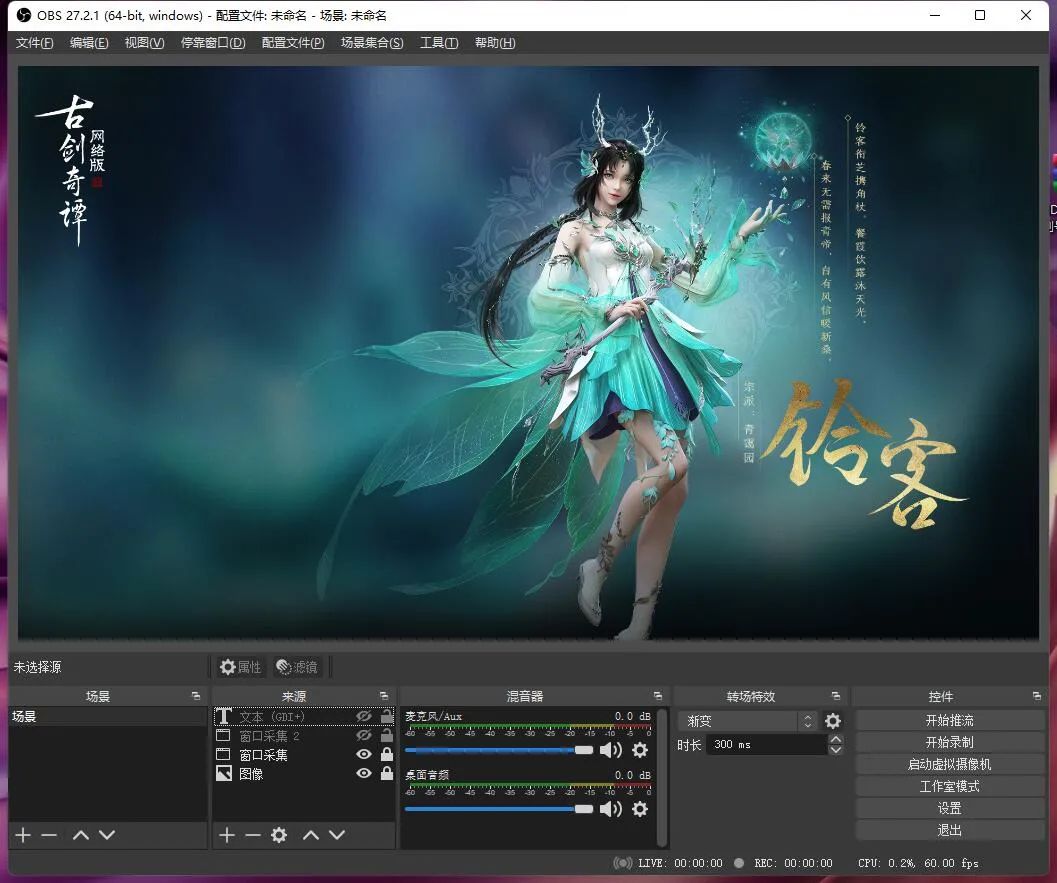Screen dimensions: 1057x883
Task: Pop out the 场景 dock panel
Action: click(196, 696)
